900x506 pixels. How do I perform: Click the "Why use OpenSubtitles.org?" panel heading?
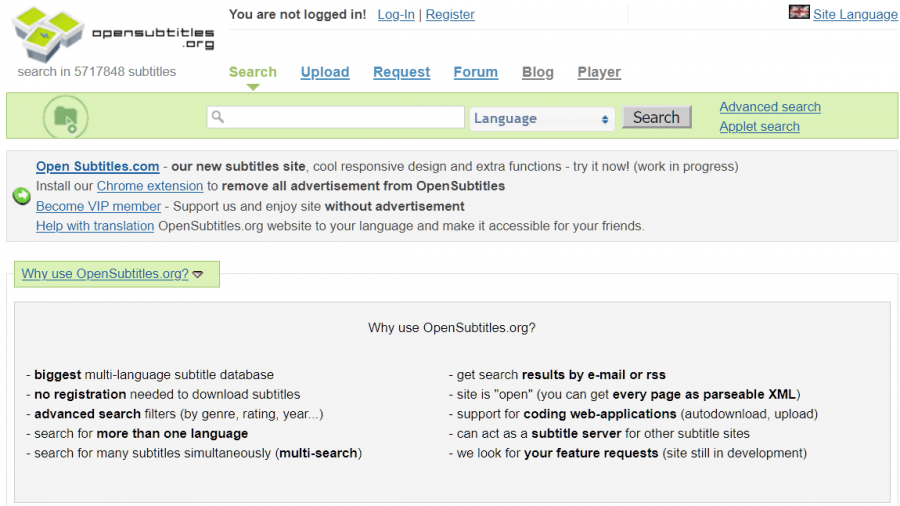click(452, 328)
